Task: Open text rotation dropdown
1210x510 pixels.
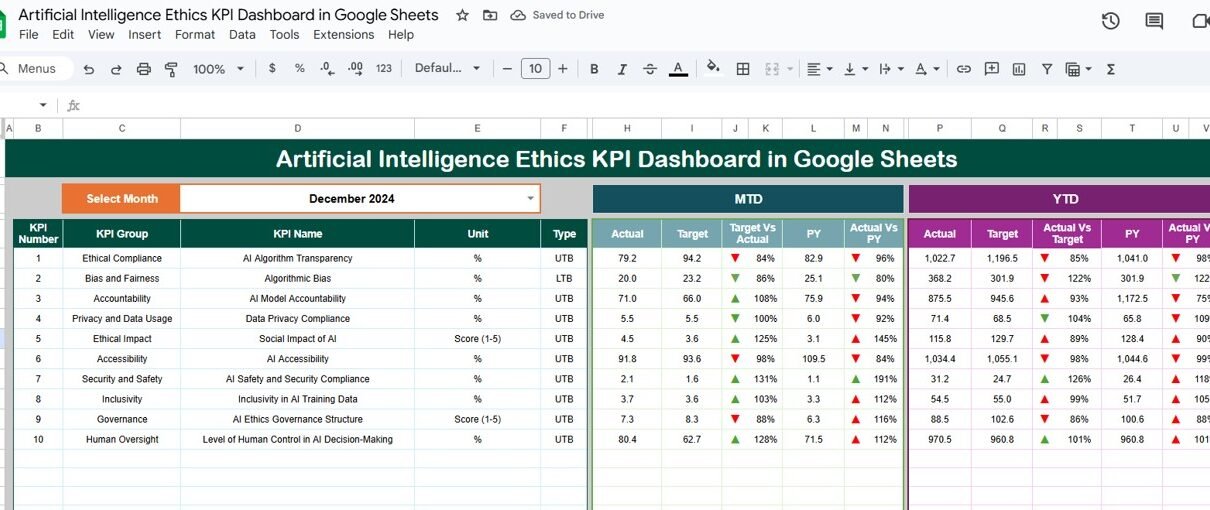Action: point(927,69)
